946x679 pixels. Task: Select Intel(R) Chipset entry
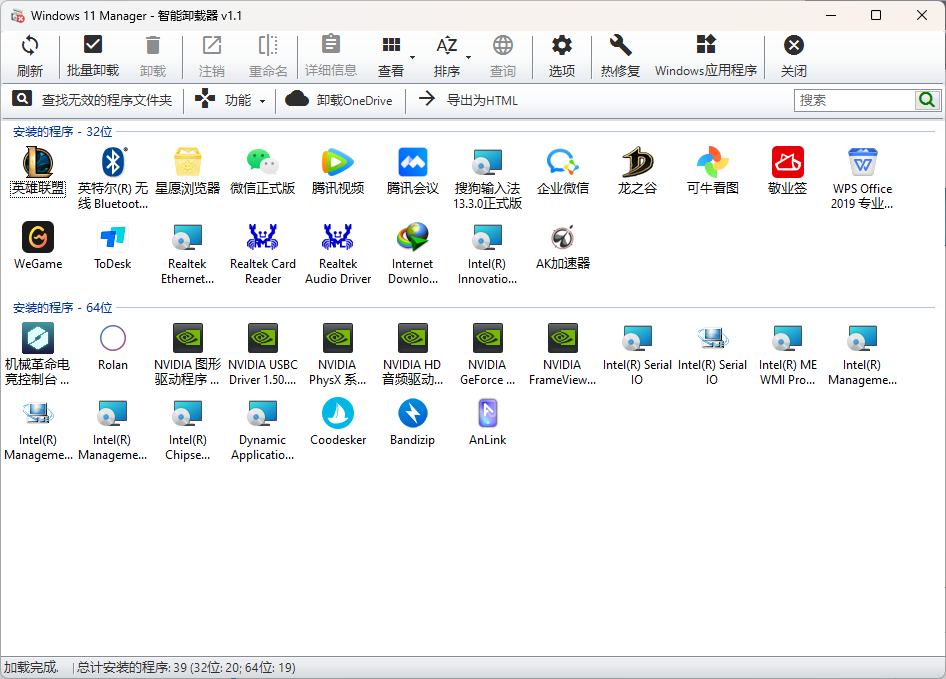coord(188,429)
